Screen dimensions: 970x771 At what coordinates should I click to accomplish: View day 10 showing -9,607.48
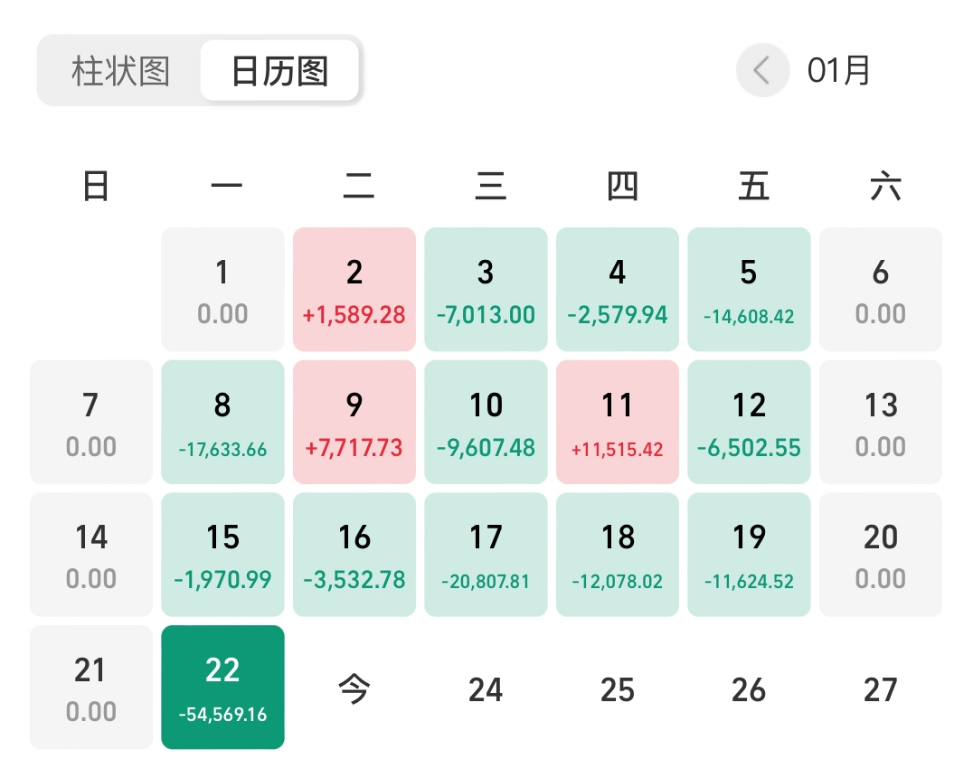coord(486,422)
